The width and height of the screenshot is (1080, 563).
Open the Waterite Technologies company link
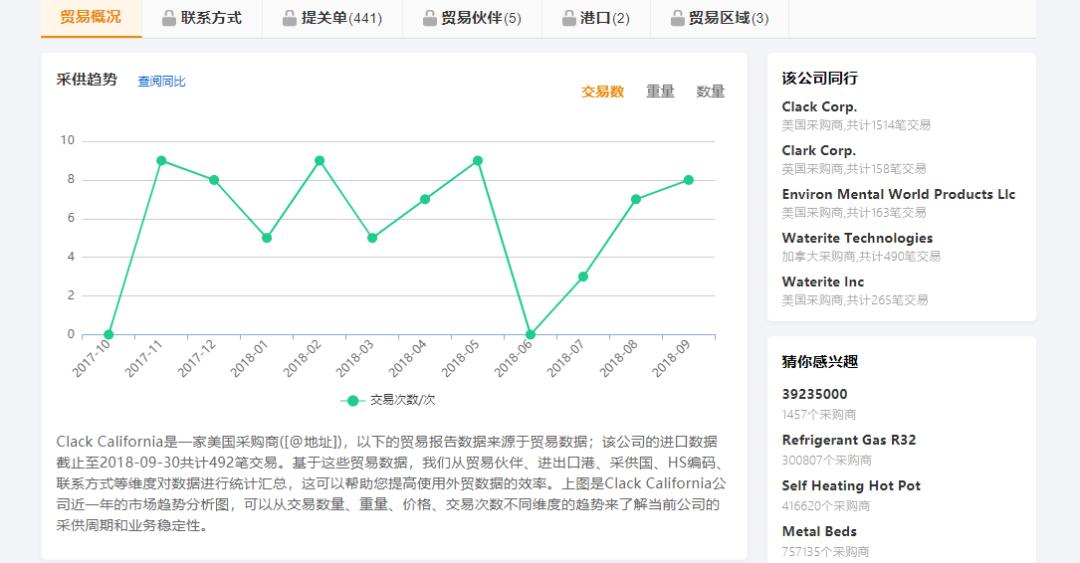857,238
